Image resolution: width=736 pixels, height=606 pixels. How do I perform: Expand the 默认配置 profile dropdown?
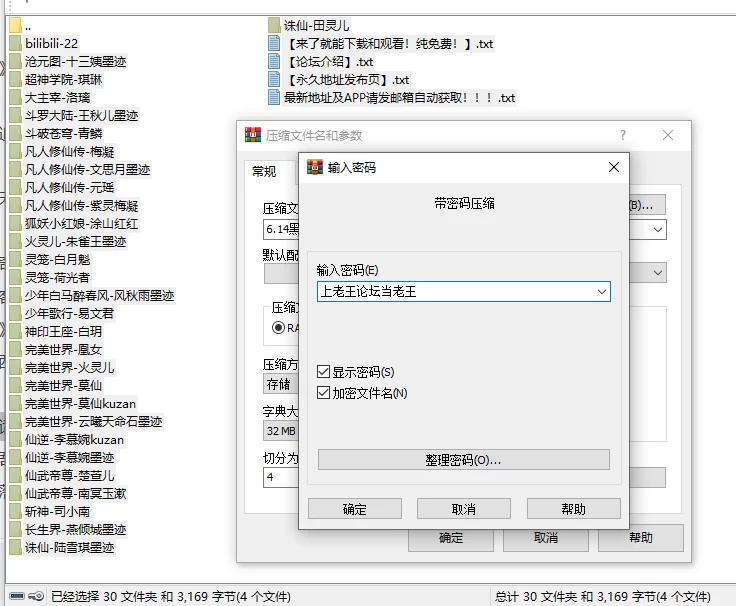[657, 272]
